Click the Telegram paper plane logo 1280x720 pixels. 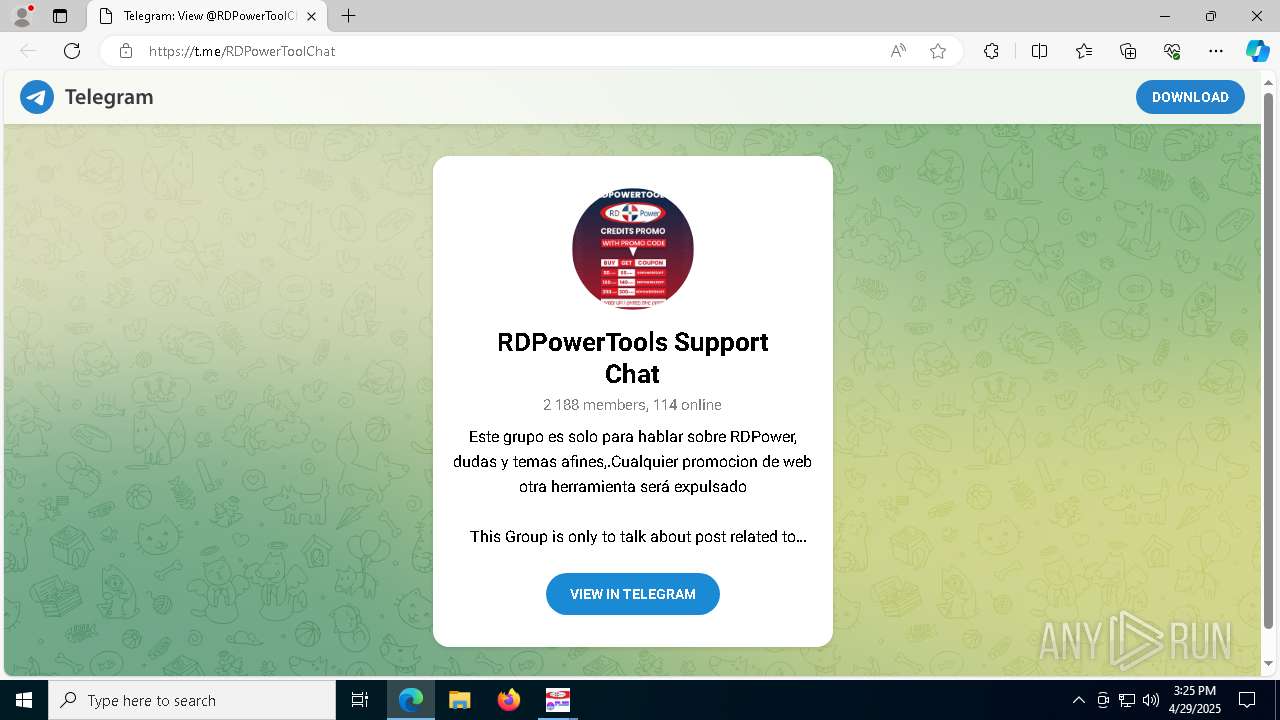[37, 97]
